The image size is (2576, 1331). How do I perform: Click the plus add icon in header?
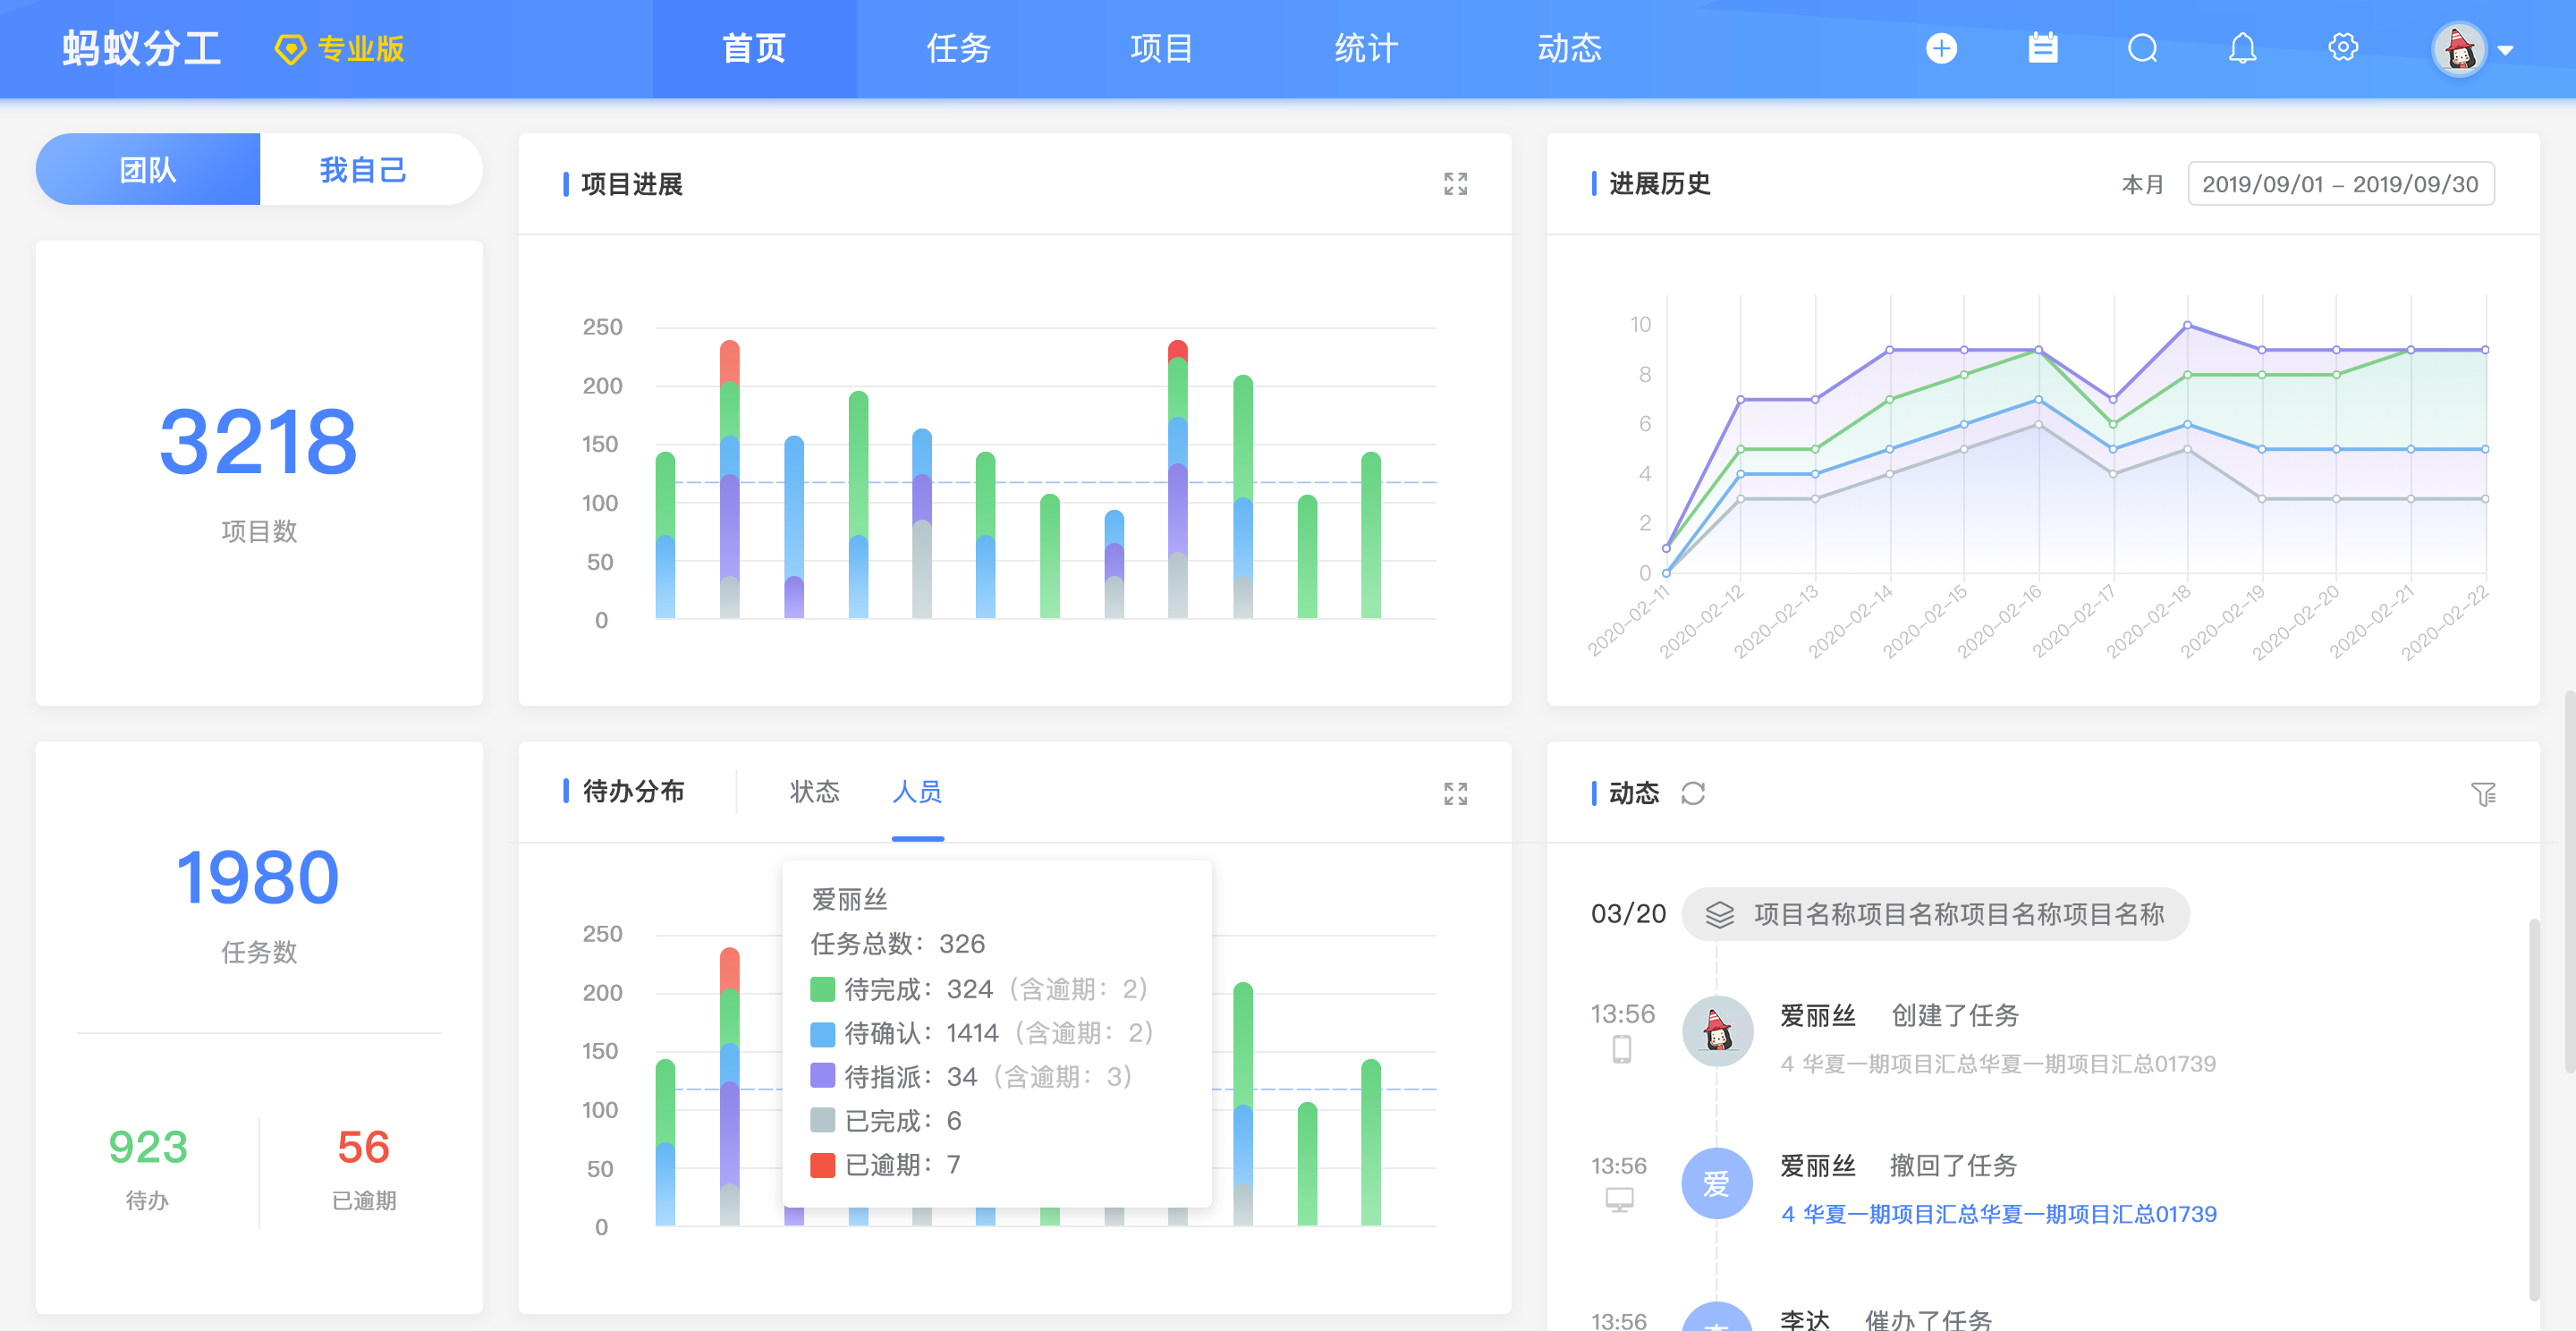click(1940, 48)
